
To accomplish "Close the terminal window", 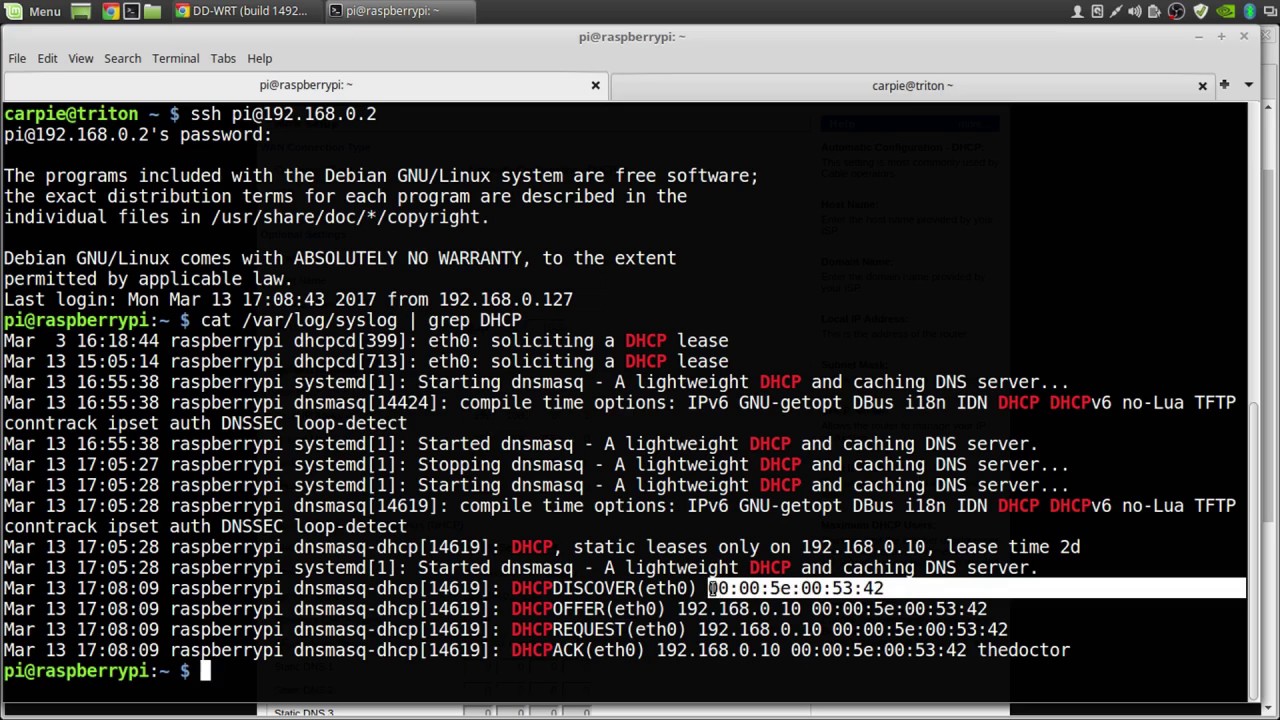I will [1244, 36].
